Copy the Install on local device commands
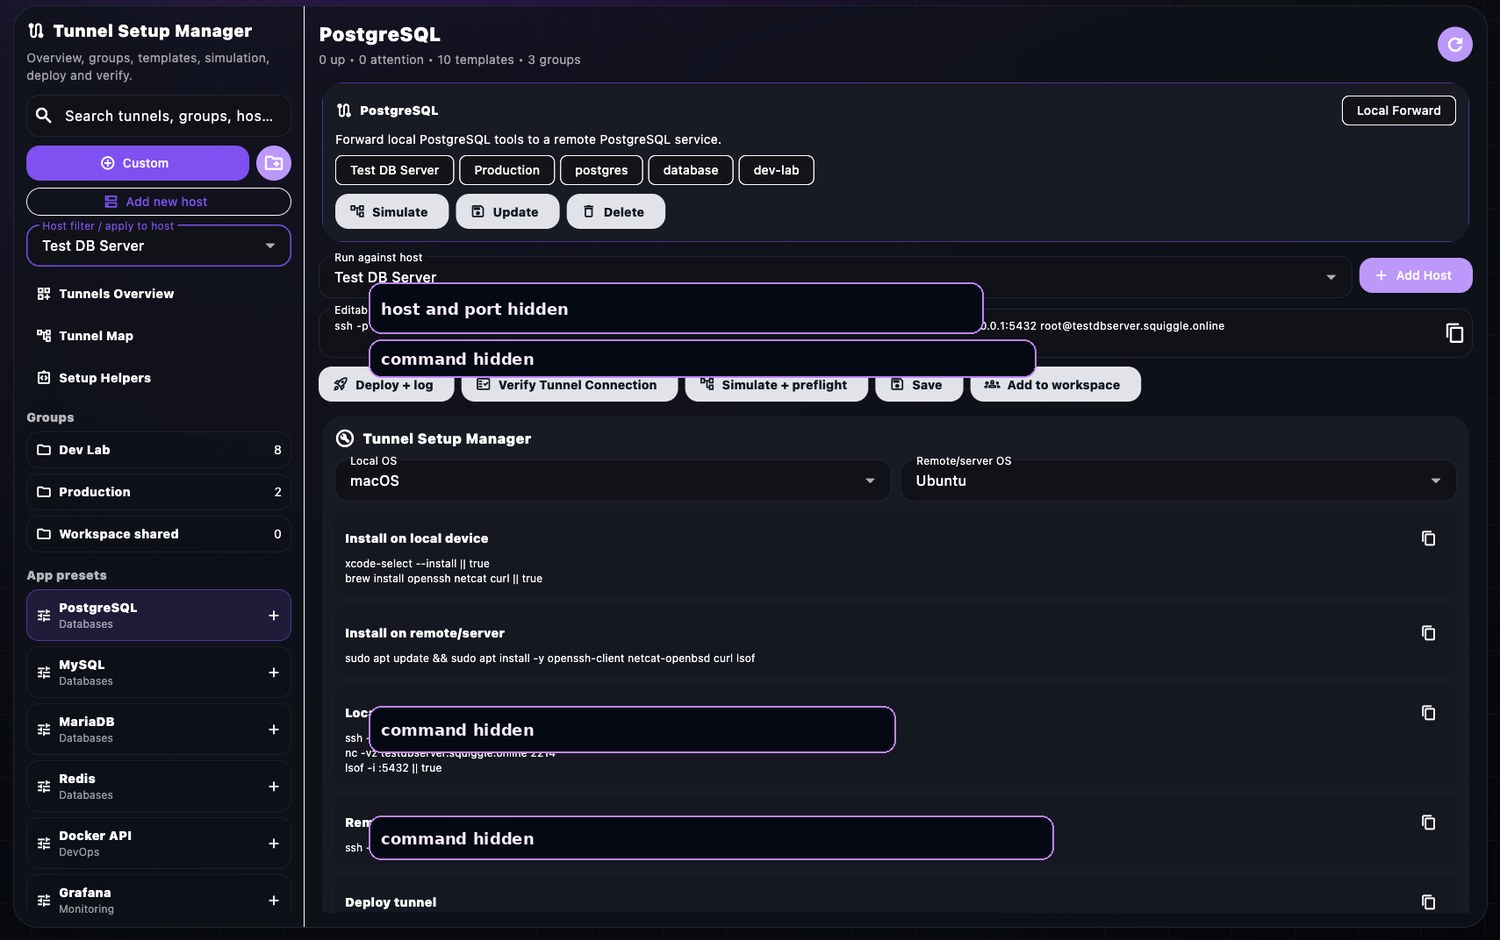The height and width of the screenshot is (940, 1500). pyautogui.click(x=1428, y=538)
